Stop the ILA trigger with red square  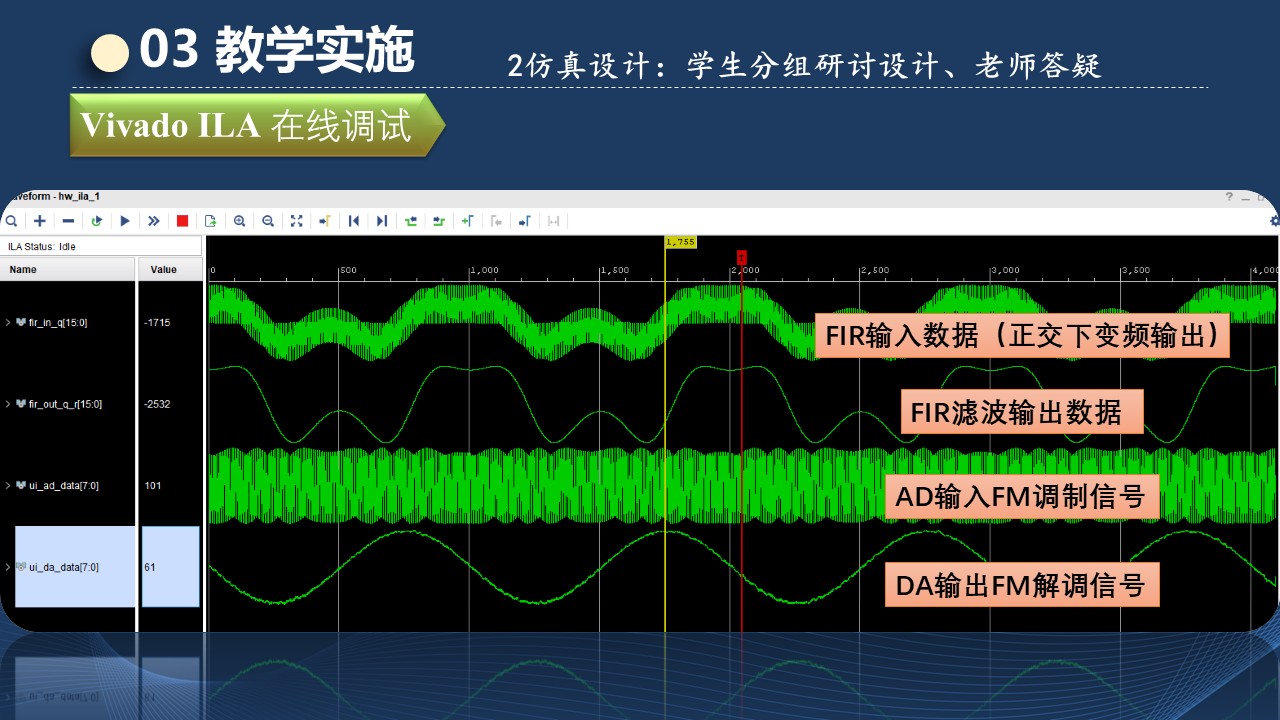[x=182, y=221]
